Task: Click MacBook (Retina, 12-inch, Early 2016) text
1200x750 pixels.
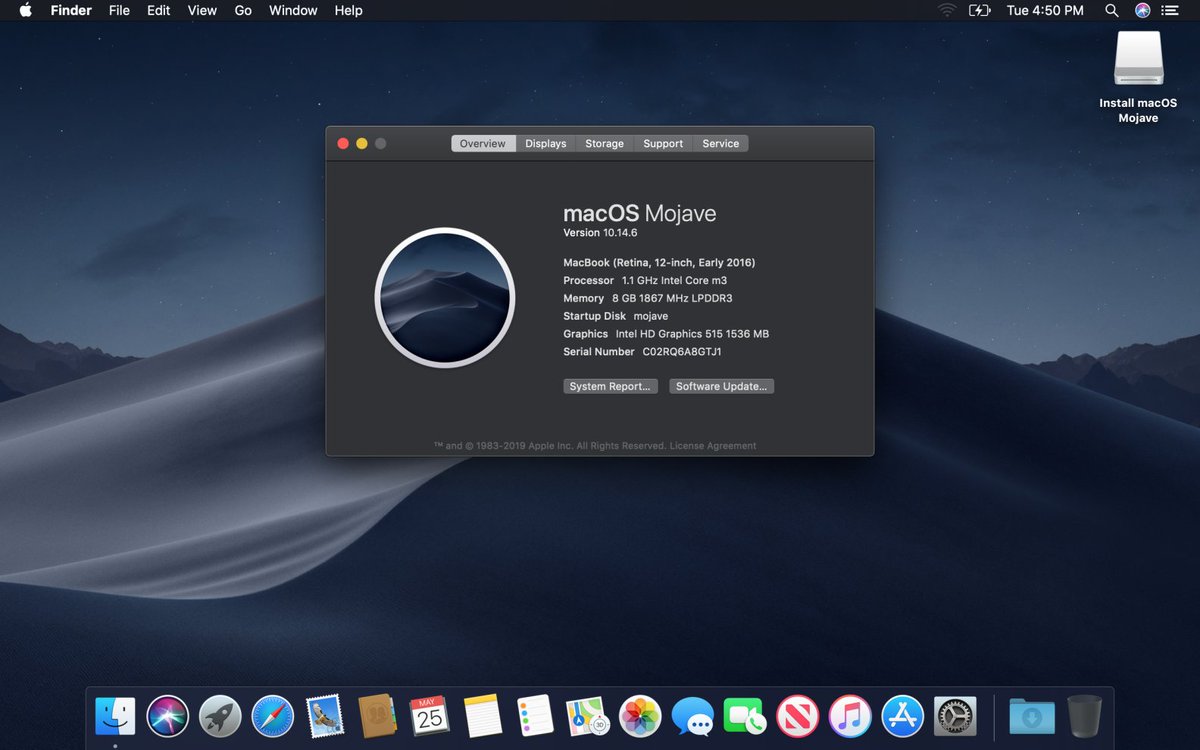Action: [659, 262]
